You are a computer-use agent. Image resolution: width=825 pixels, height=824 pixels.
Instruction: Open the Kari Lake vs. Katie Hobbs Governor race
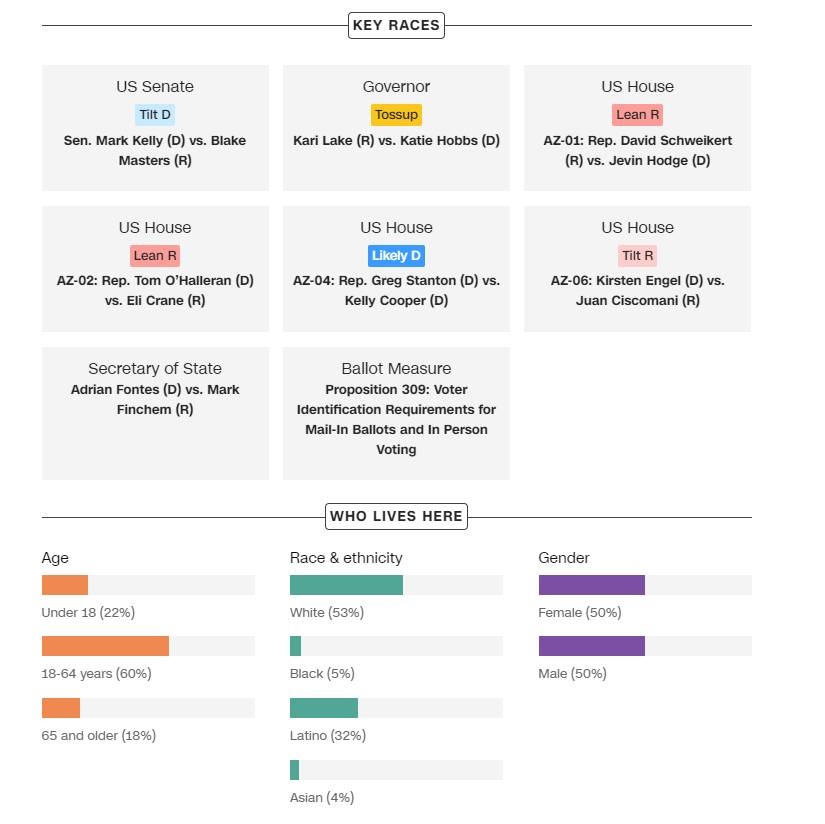click(x=396, y=141)
